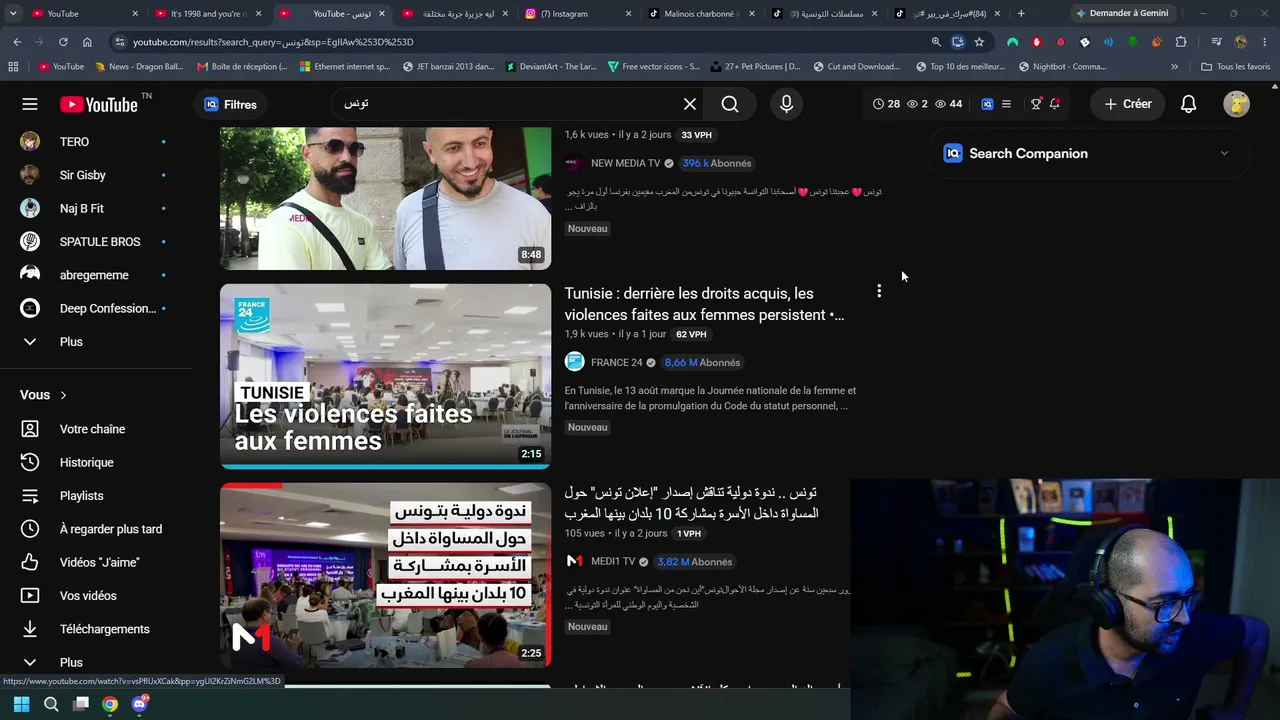Open Windows taskbar search
1280x720 pixels.
click(51, 704)
